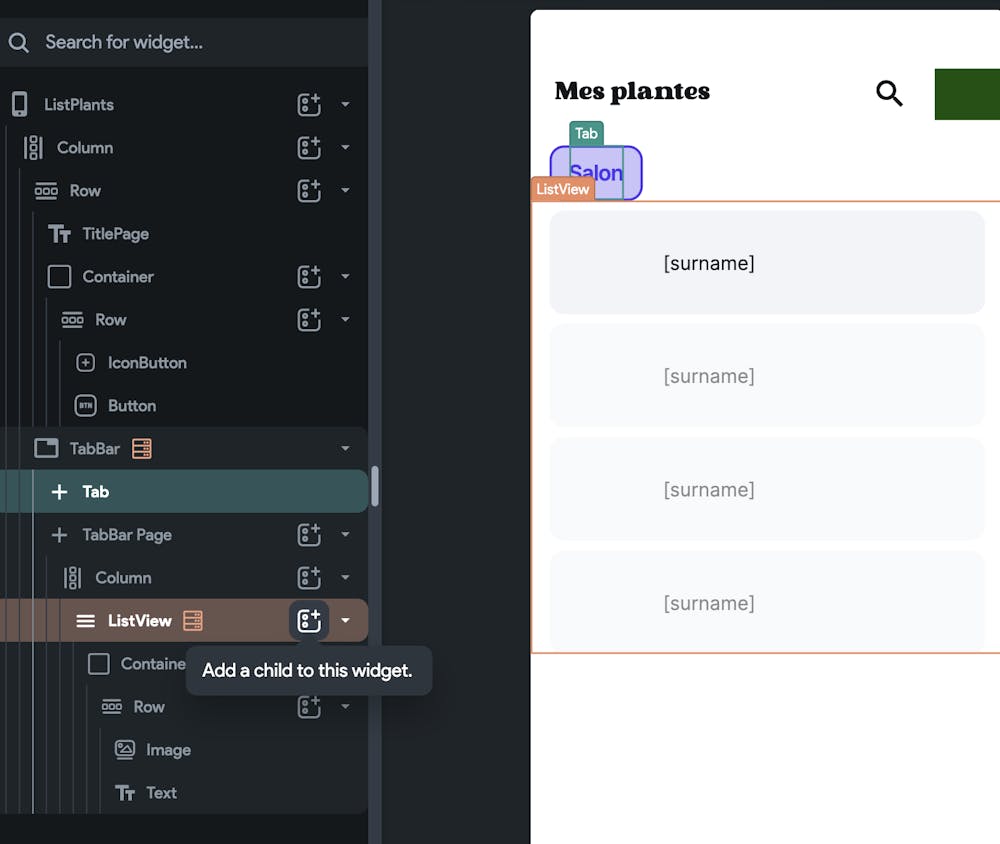Image resolution: width=1000 pixels, height=844 pixels.
Task: Click add-child icon on ListPlants row
Action: pyautogui.click(x=309, y=104)
